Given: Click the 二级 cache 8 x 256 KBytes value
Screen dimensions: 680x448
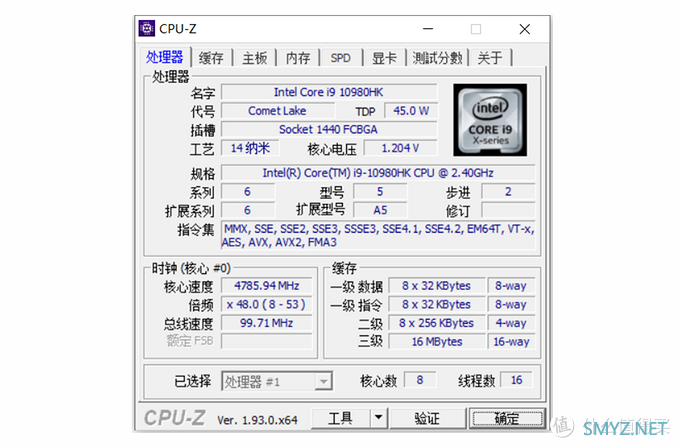Looking at the screenshot, I should click(x=436, y=323).
